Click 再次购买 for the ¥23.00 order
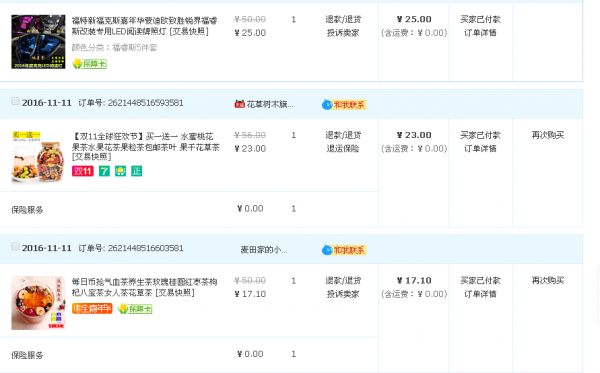This screenshot has width=600, height=373. (x=548, y=135)
